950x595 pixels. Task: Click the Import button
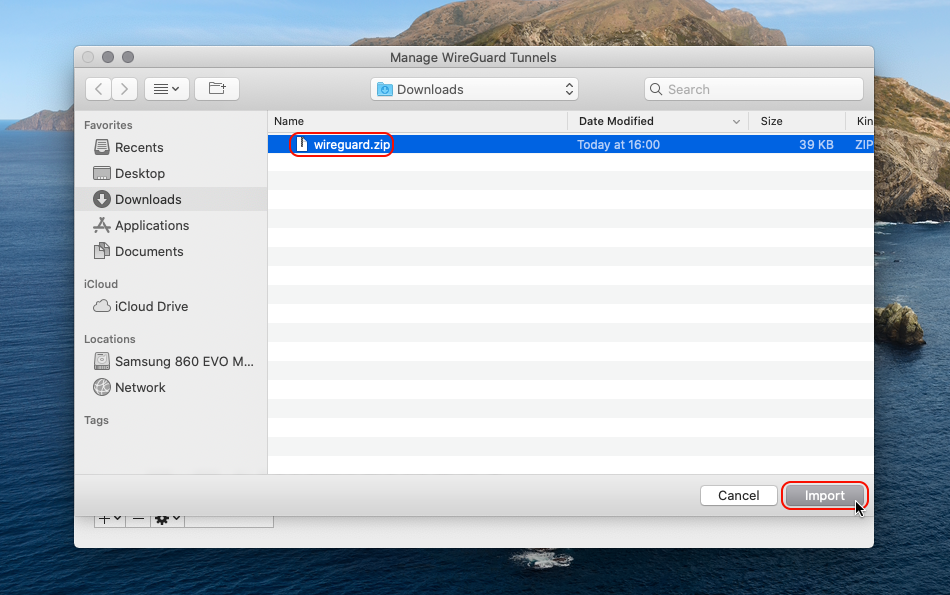824,495
